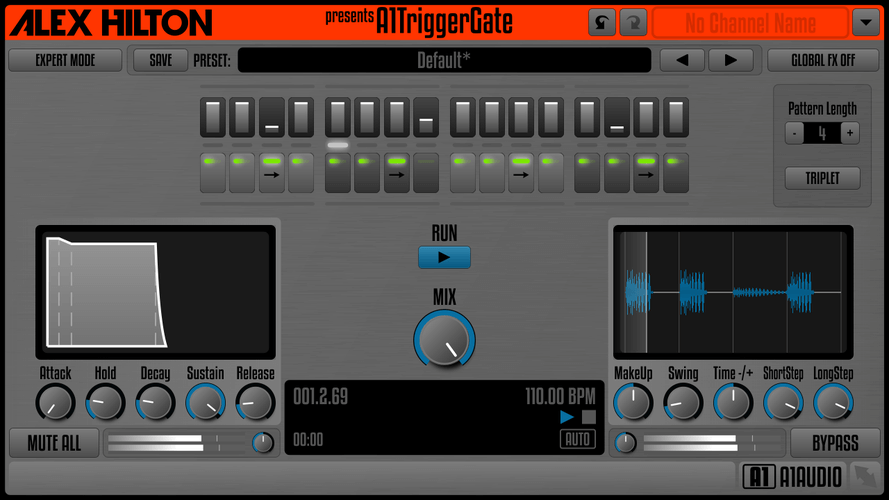Click the redo arrow icon
Image resolution: width=889 pixels, height=500 pixels.
(x=633, y=23)
